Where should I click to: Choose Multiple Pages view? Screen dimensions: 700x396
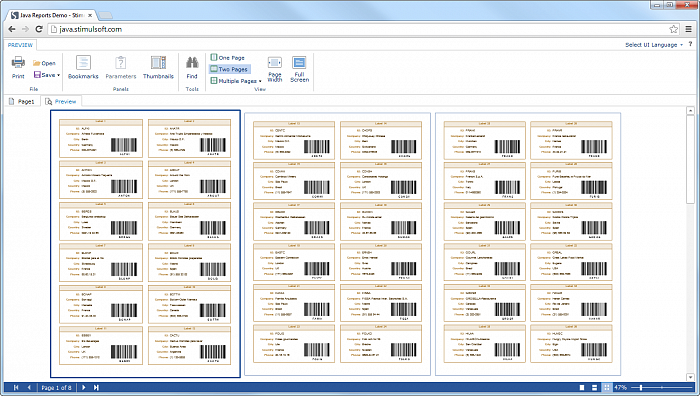pos(233,81)
